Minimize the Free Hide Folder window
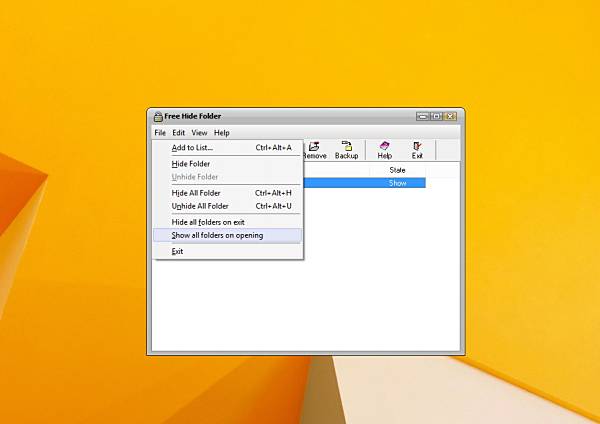This screenshot has height=424, width=600. tap(422, 116)
